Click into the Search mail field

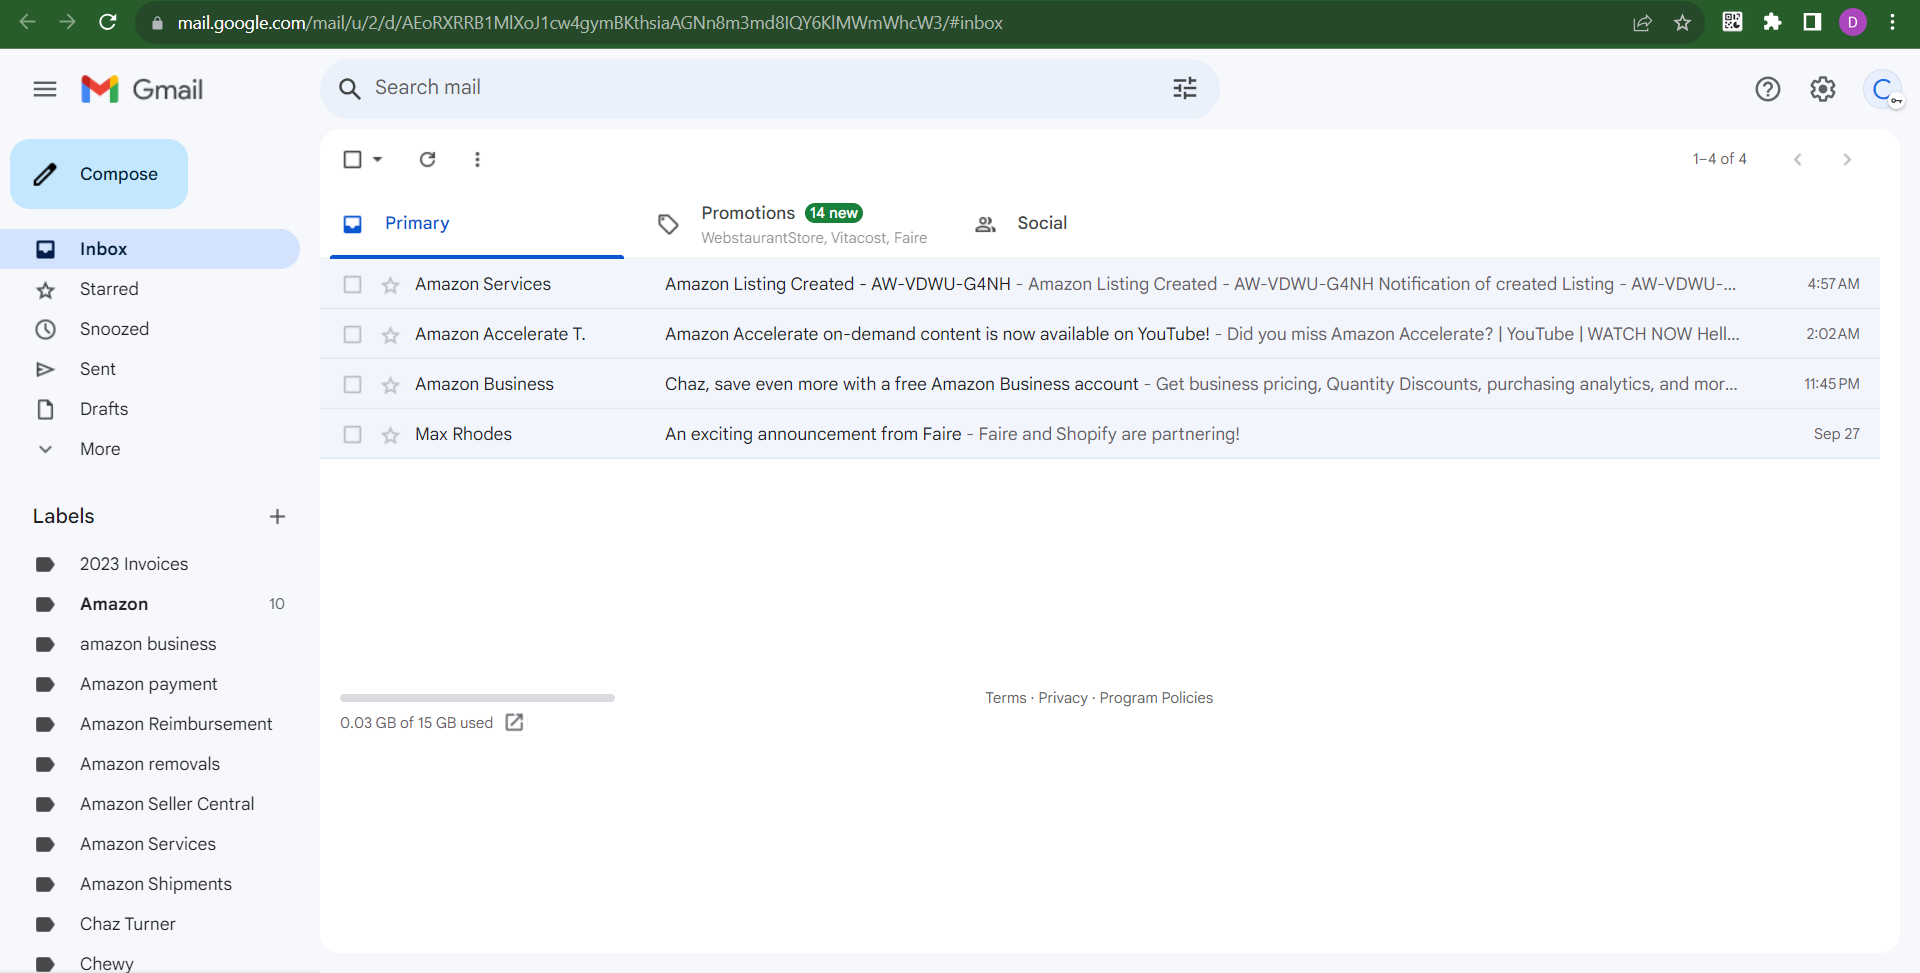770,88
